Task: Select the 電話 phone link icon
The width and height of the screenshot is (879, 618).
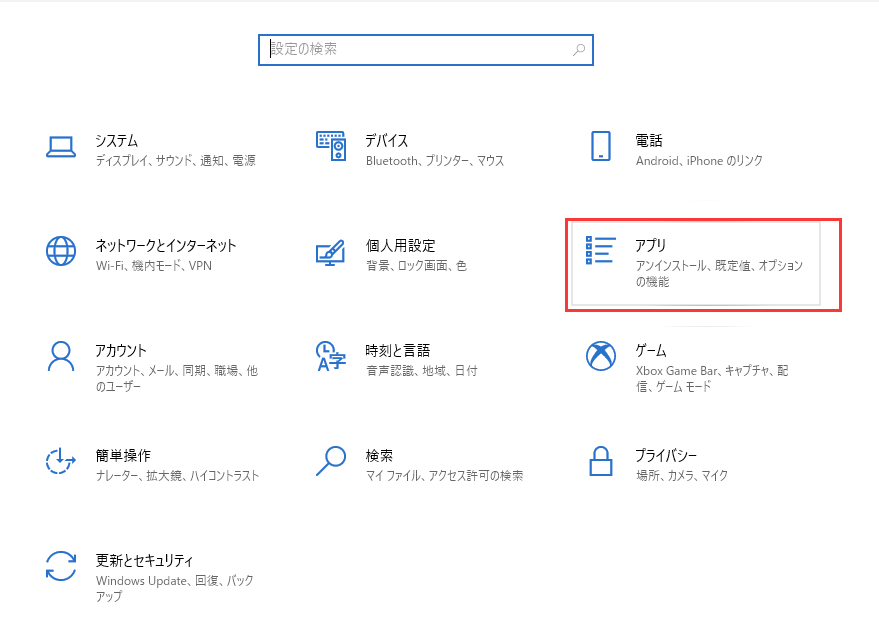Action: [601, 146]
